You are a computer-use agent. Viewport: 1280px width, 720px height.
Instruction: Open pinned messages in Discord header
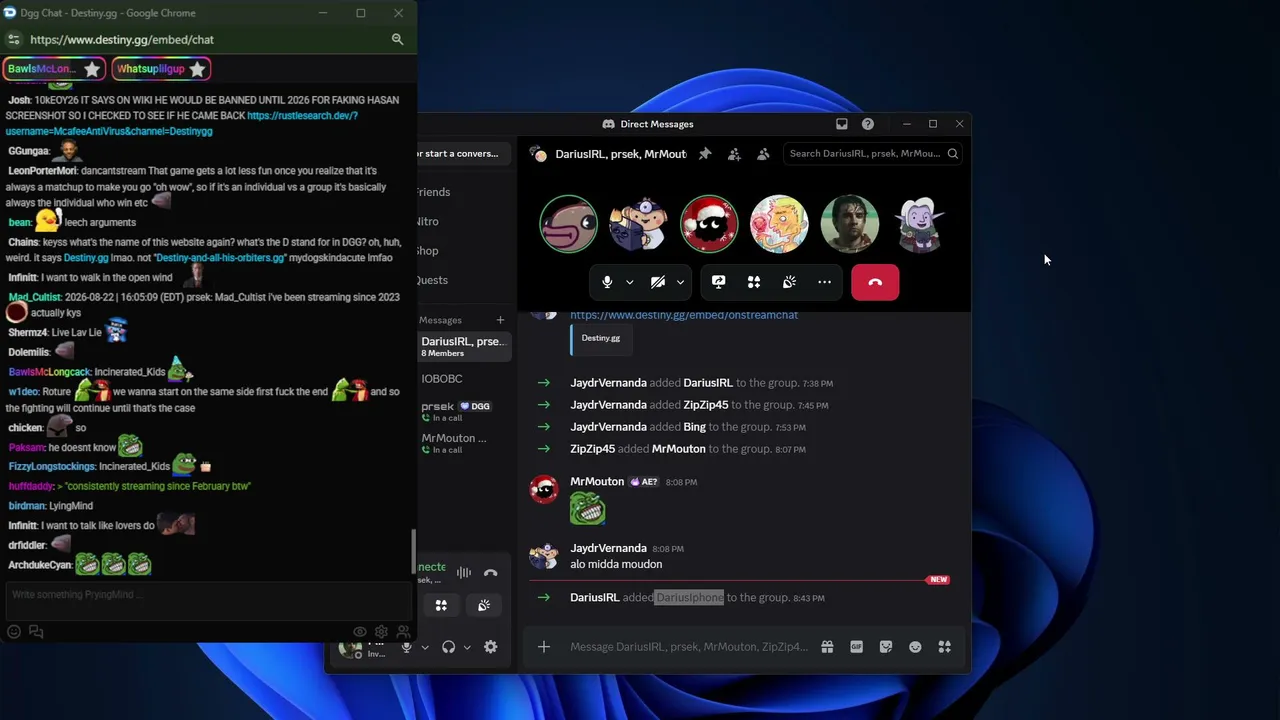point(705,154)
